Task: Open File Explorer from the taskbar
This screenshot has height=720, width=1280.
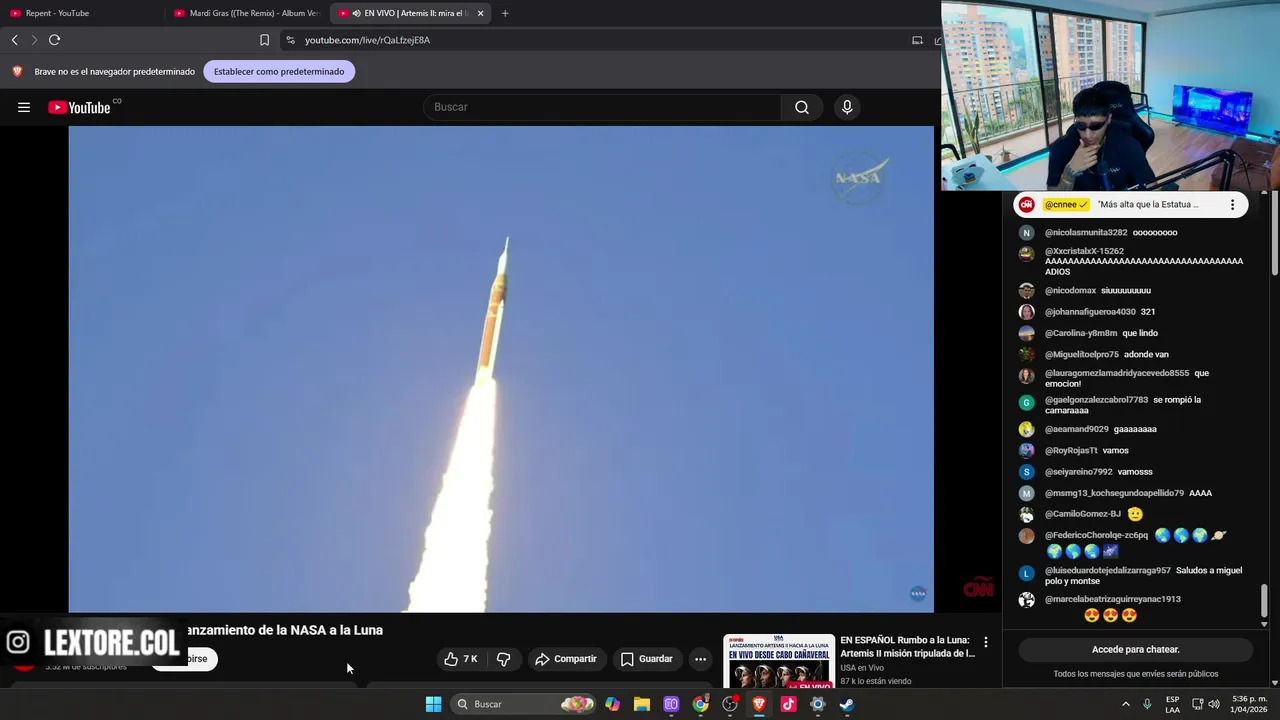Action: pyautogui.click(x=642, y=704)
